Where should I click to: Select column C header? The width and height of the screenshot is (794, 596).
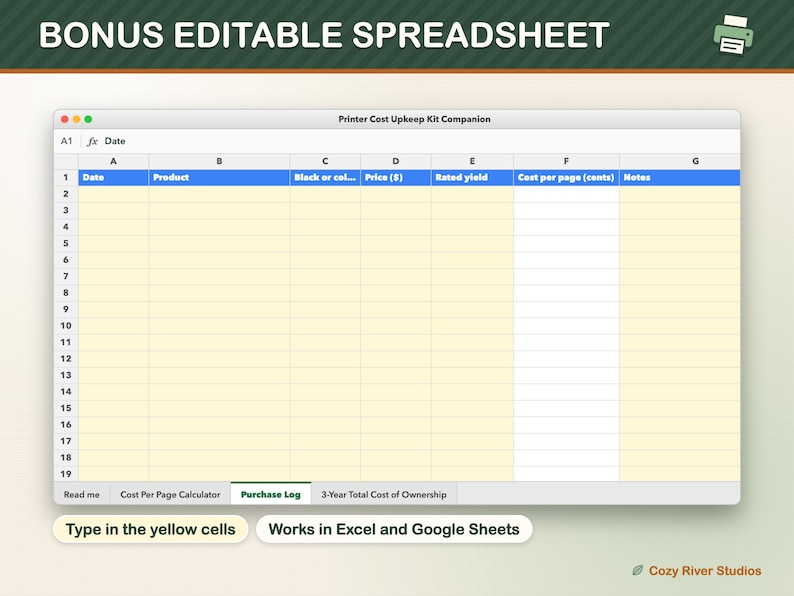[325, 161]
